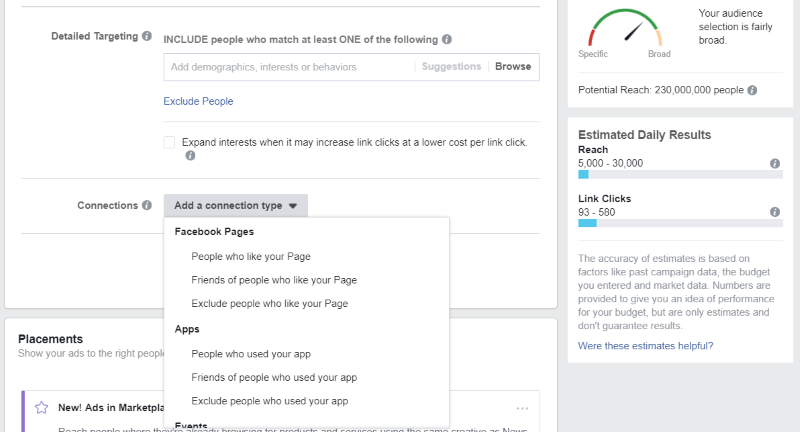Click the demographics, interests or behaviors field
The width and height of the screenshot is (800, 432).
click(289, 67)
